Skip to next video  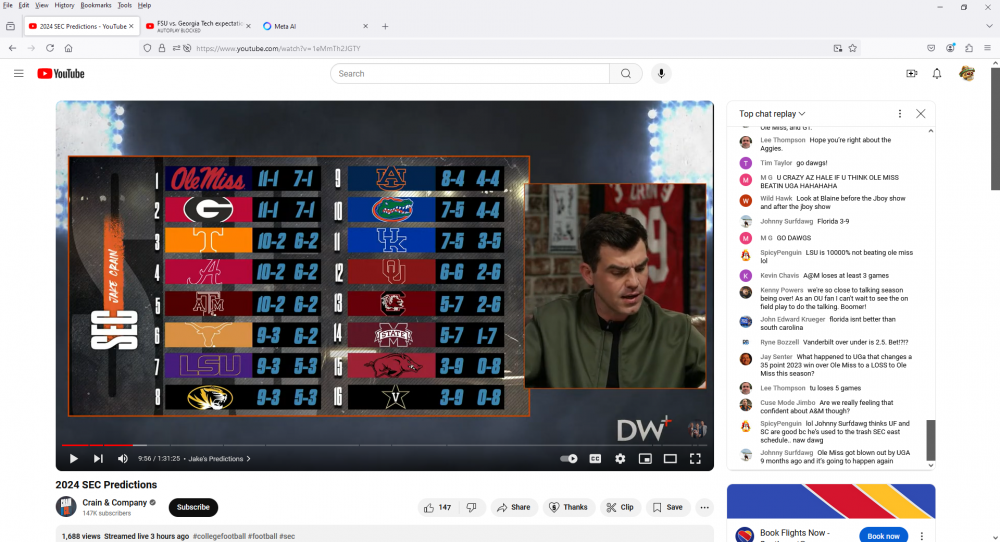click(98, 459)
